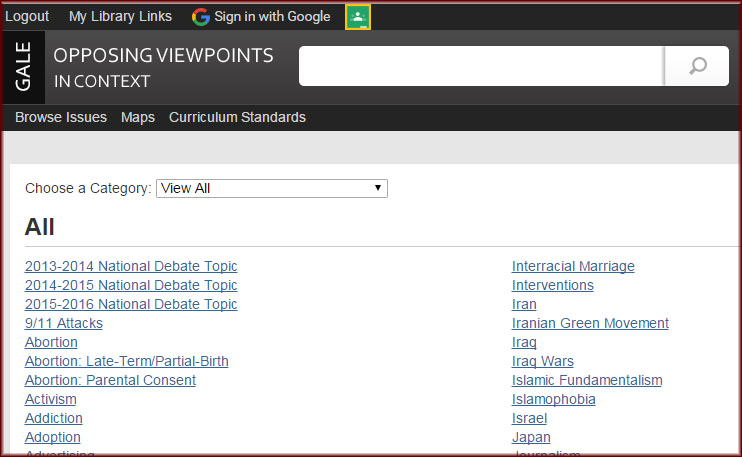
Task: Click the magnifying glass search button
Action: pyautogui.click(x=698, y=66)
